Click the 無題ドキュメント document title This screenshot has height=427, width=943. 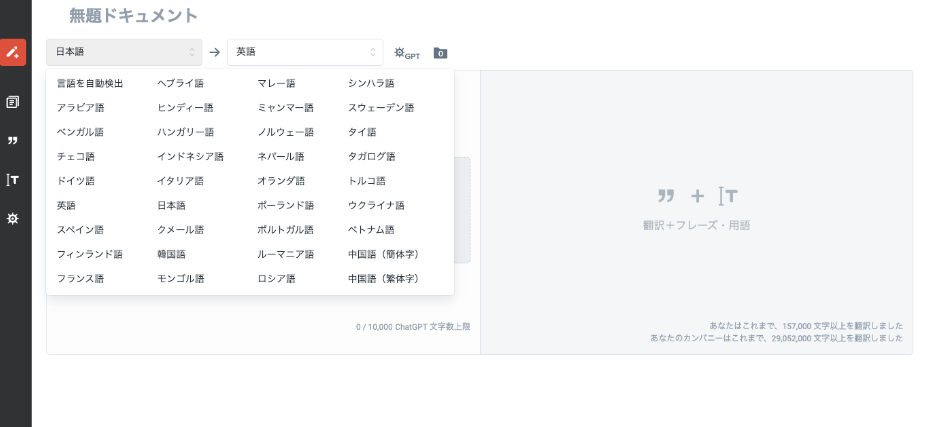[133, 16]
